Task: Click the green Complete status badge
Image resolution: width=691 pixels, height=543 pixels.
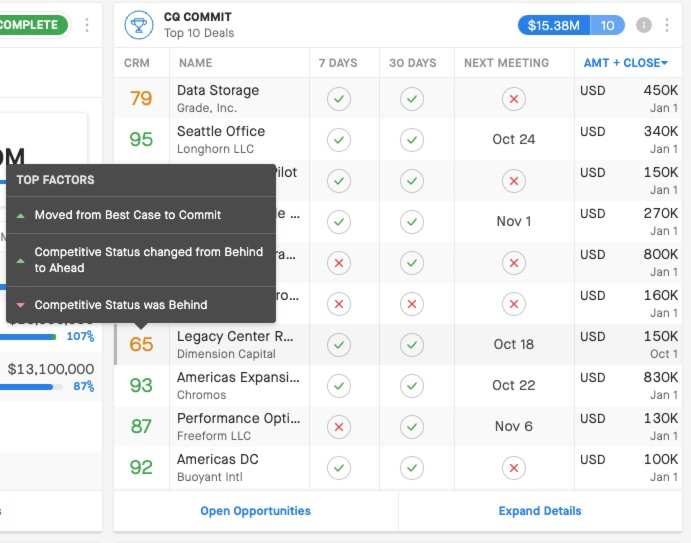Action: click(31, 25)
